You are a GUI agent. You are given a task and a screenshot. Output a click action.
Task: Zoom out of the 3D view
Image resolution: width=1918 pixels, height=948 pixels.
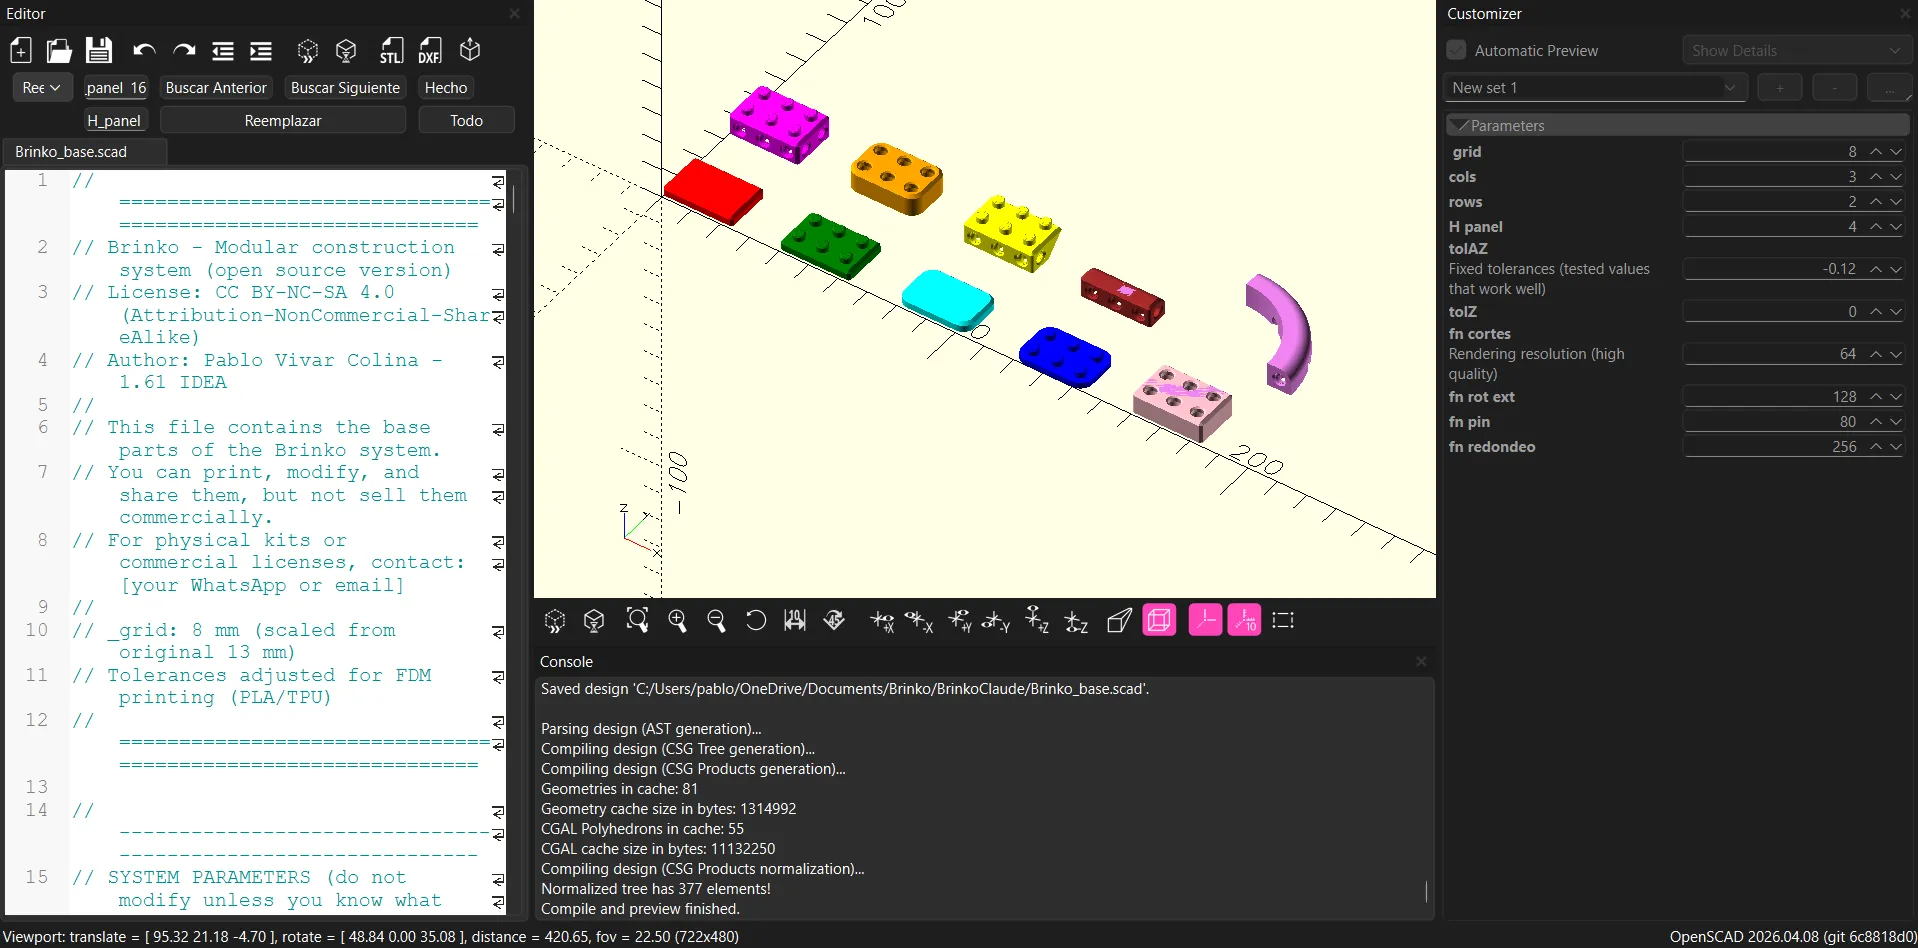716,621
